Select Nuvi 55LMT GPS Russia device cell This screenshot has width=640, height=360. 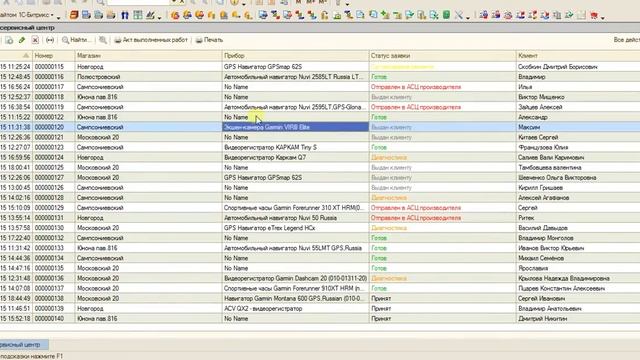tap(296, 248)
